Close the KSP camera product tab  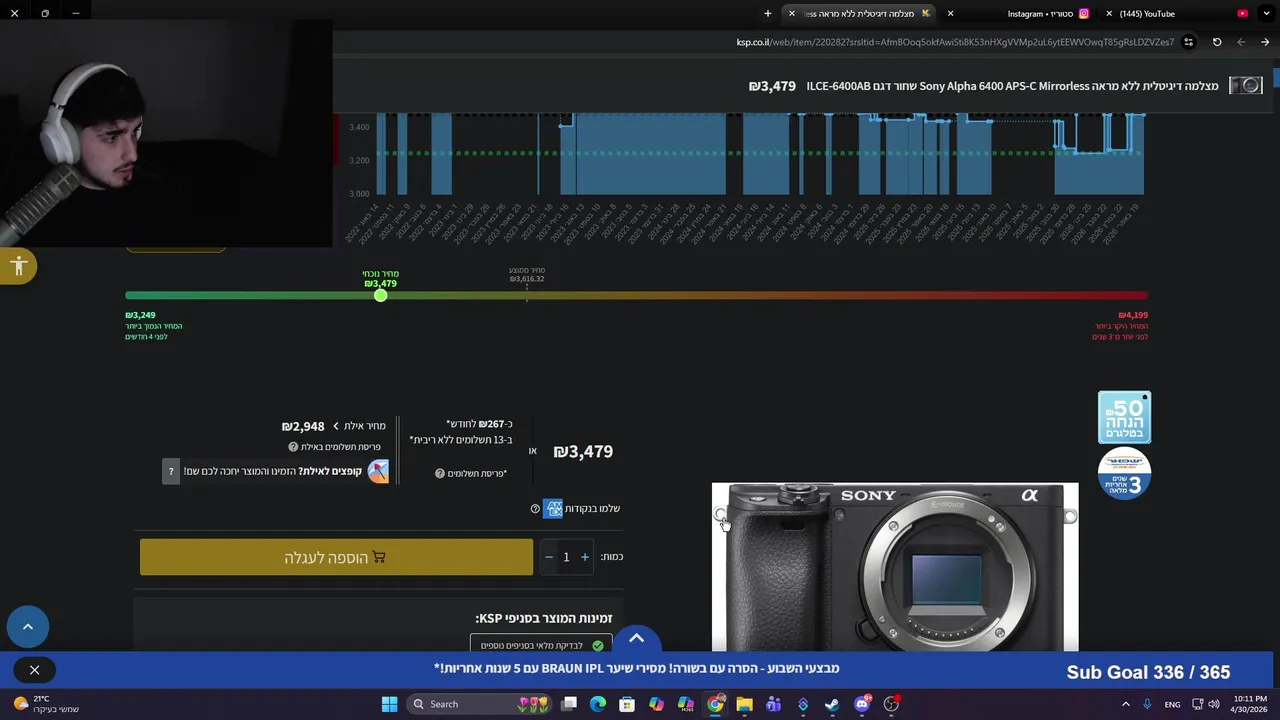792,14
